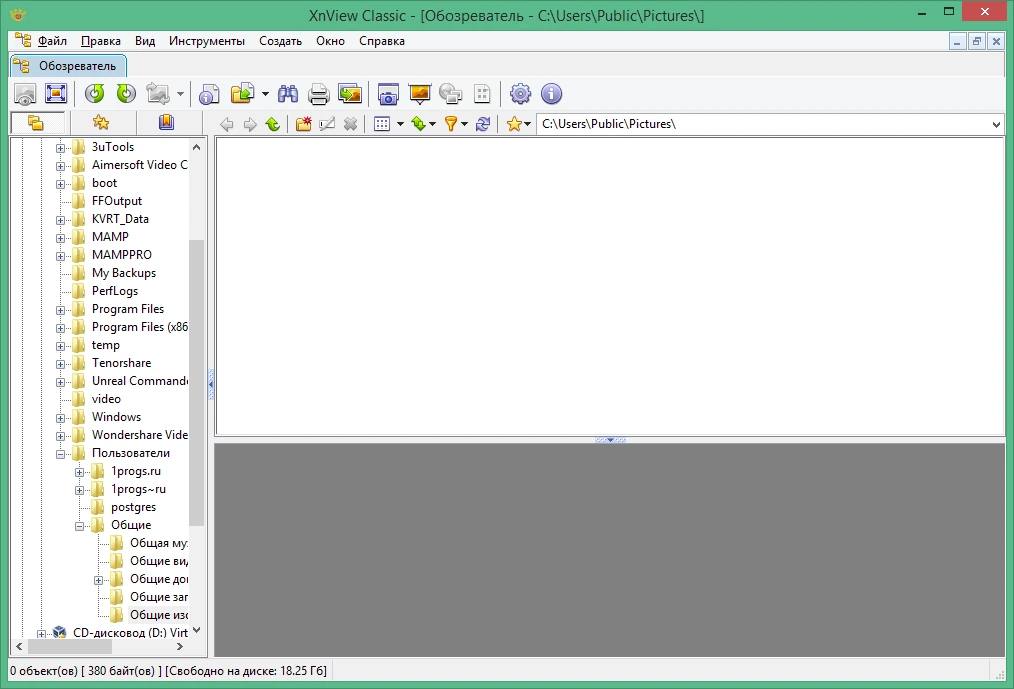Refresh the browser listing

tap(482, 124)
